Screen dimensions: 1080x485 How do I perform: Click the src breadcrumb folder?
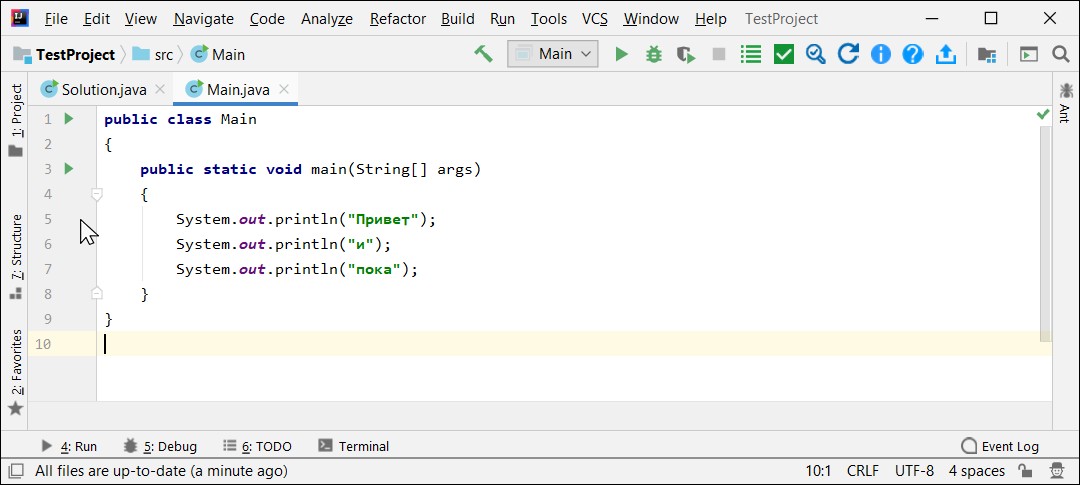[x=153, y=54]
